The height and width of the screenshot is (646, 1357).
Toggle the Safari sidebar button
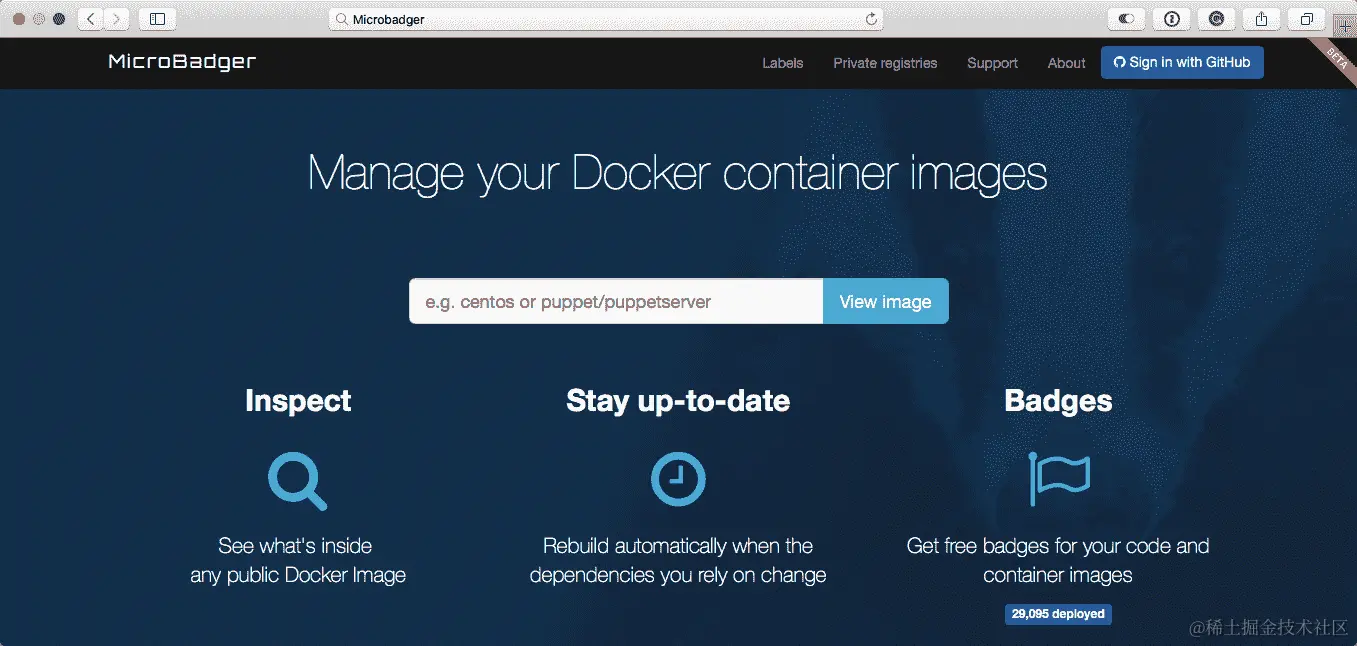point(157,19)
